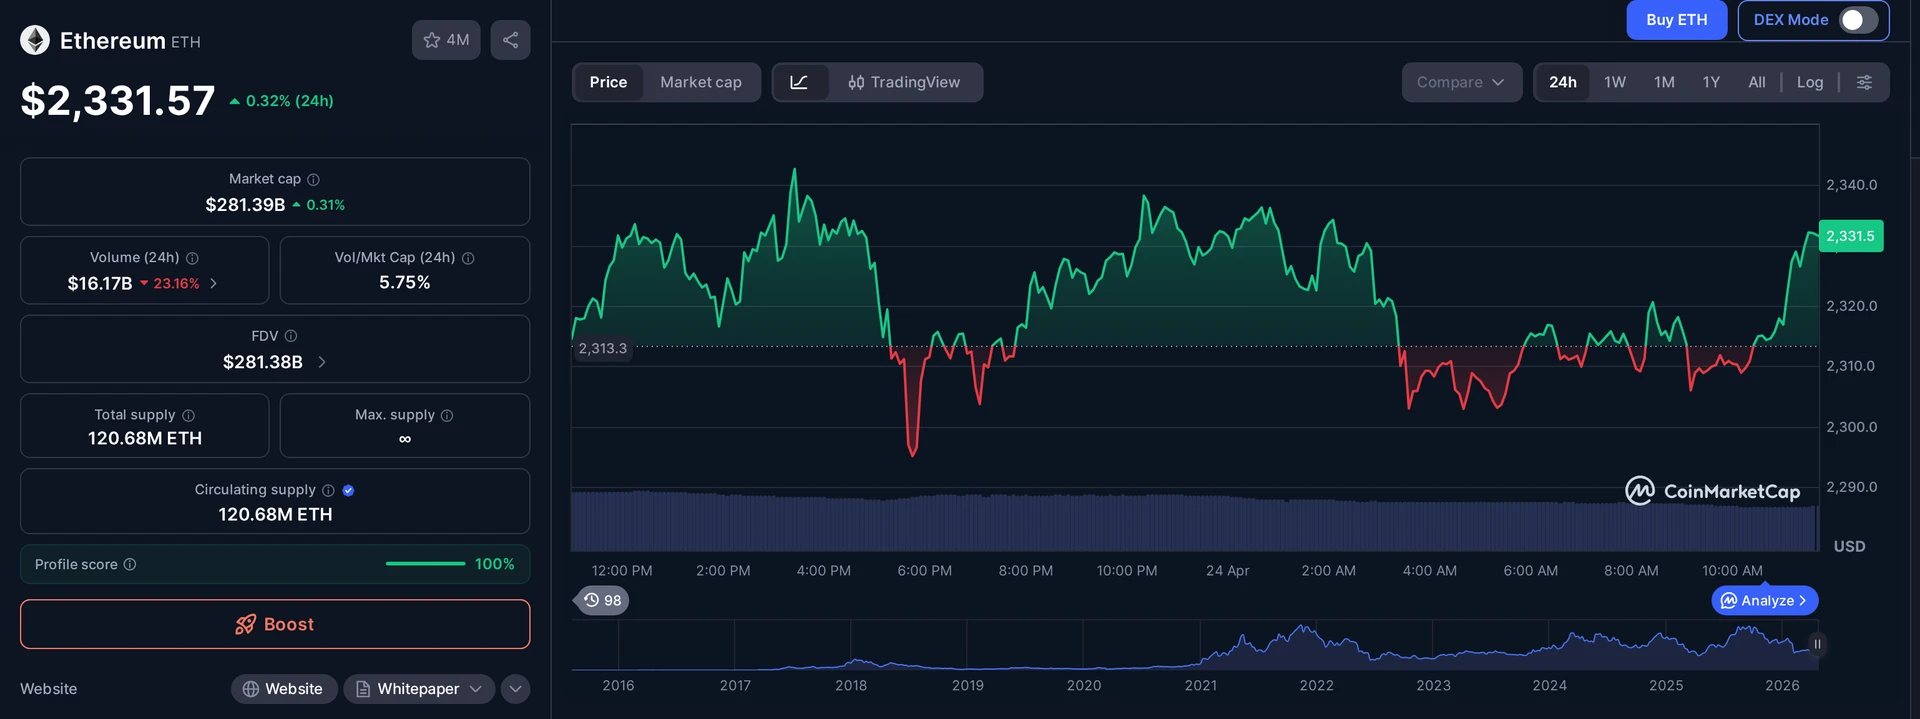
Task: Click 2017 on the range navigator
Action: [x=735, y=685]
